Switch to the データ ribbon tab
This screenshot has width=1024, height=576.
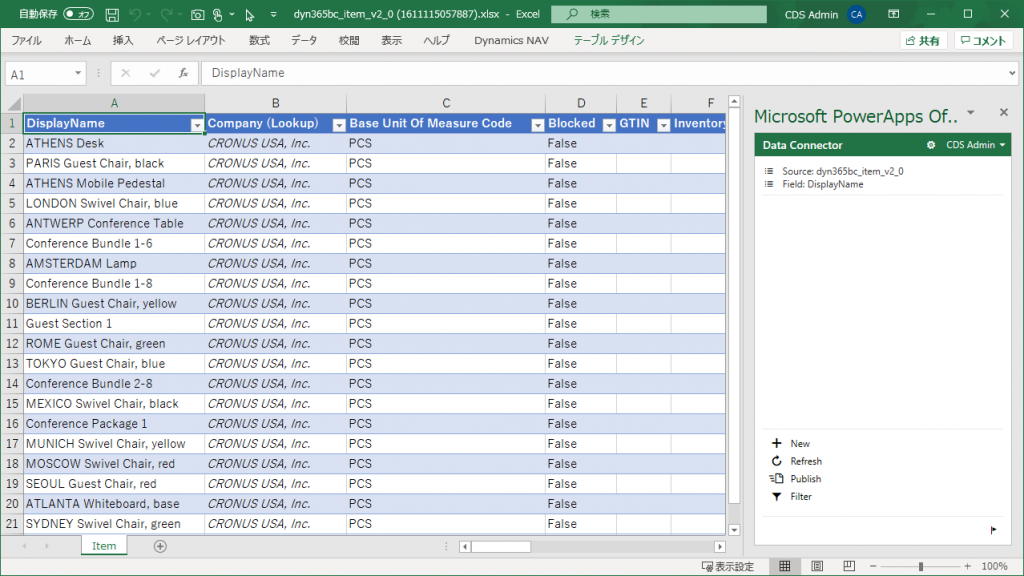[x=304, y=40]
